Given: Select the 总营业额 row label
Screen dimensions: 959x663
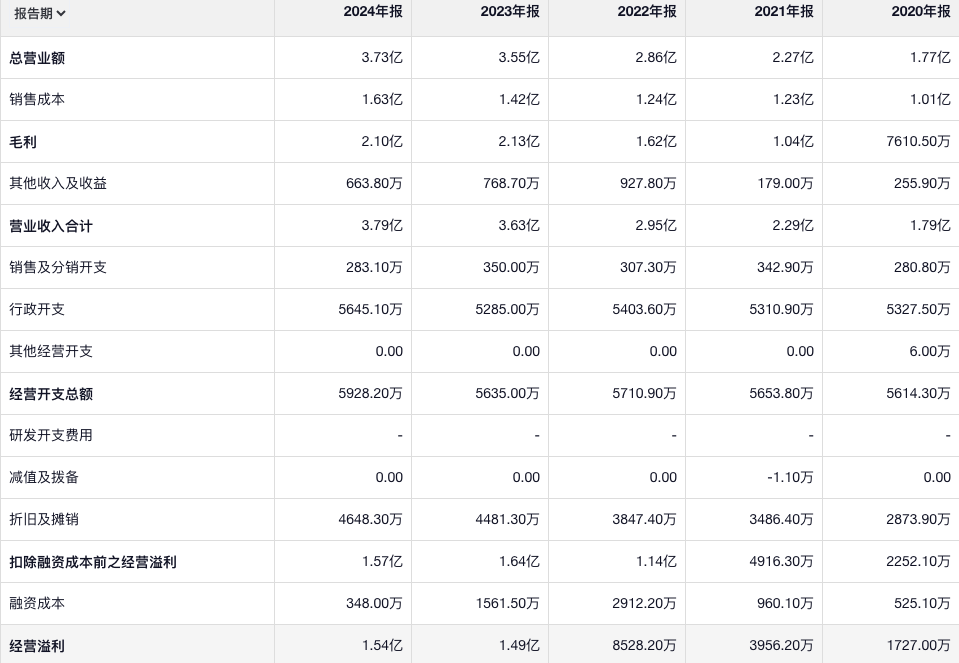Looking at the screenshot, I should point(37,58).
